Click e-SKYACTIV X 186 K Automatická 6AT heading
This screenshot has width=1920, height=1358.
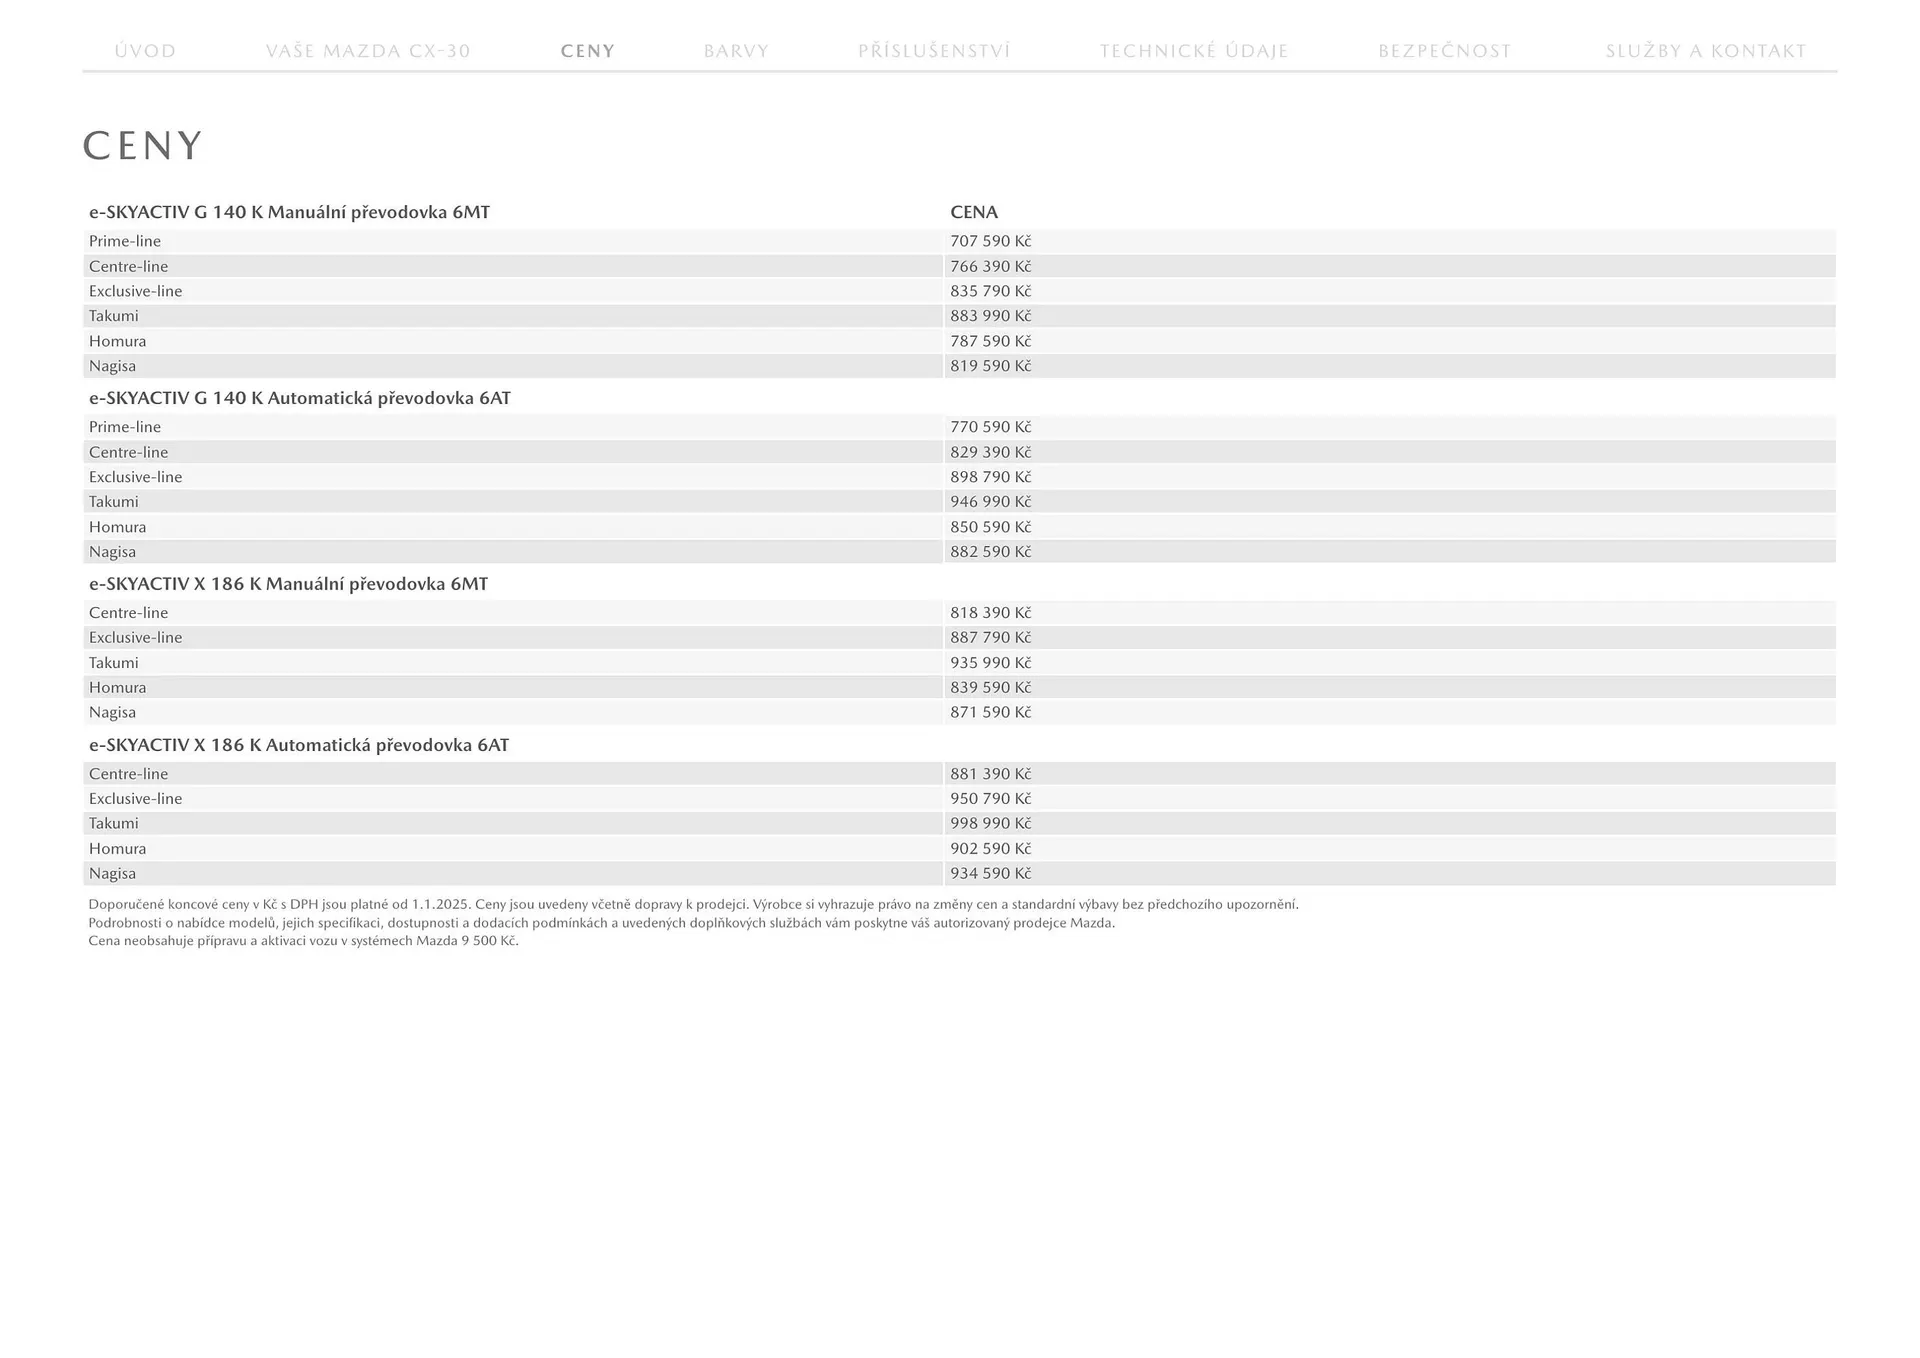point(298,745)
